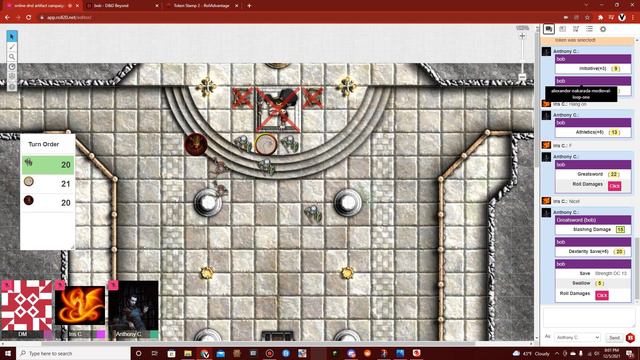This screenshot has height=360, width=640.
Task: Reload the browser page
Action: pyautogui.click(x=29, y=18)
